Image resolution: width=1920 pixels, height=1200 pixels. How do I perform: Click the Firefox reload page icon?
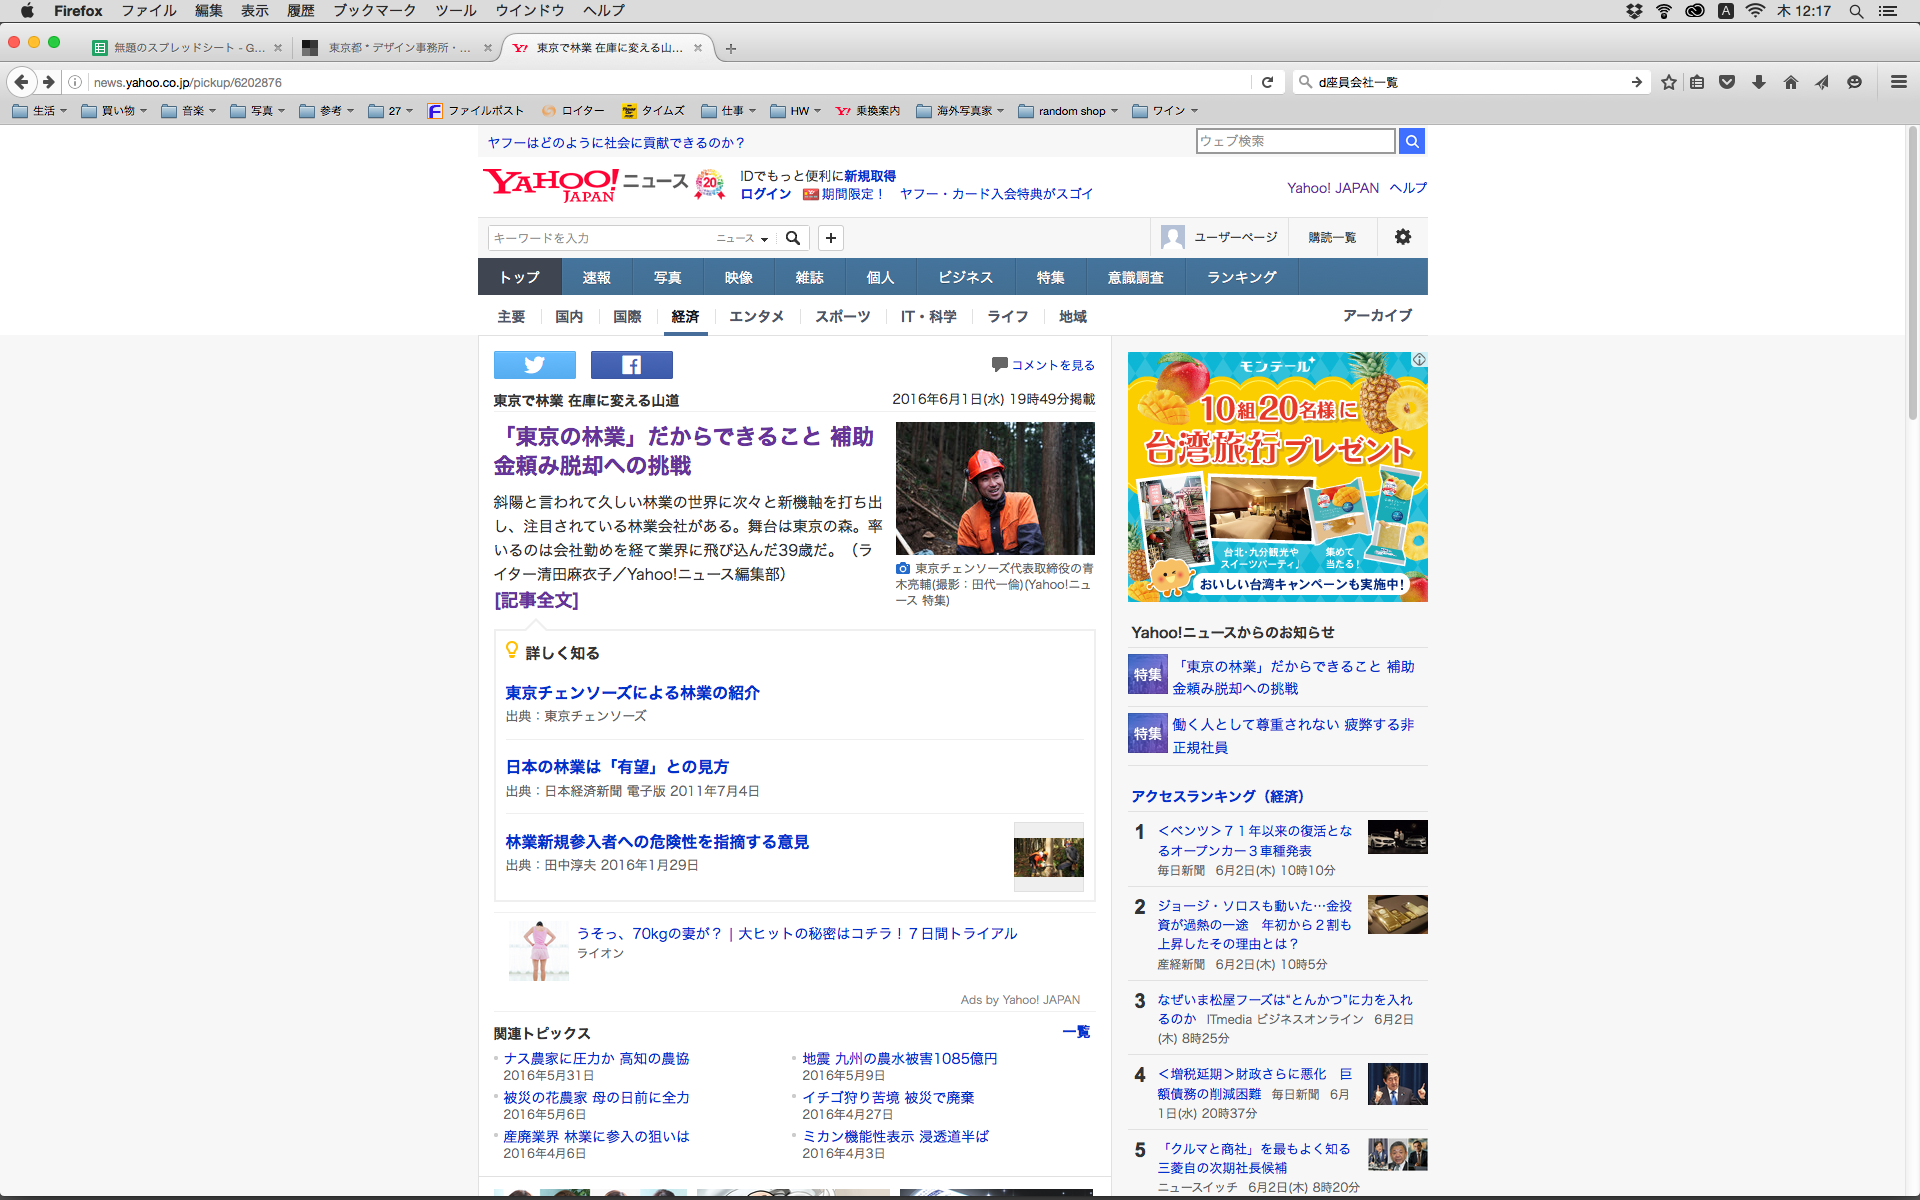(x=1267, y=82)
